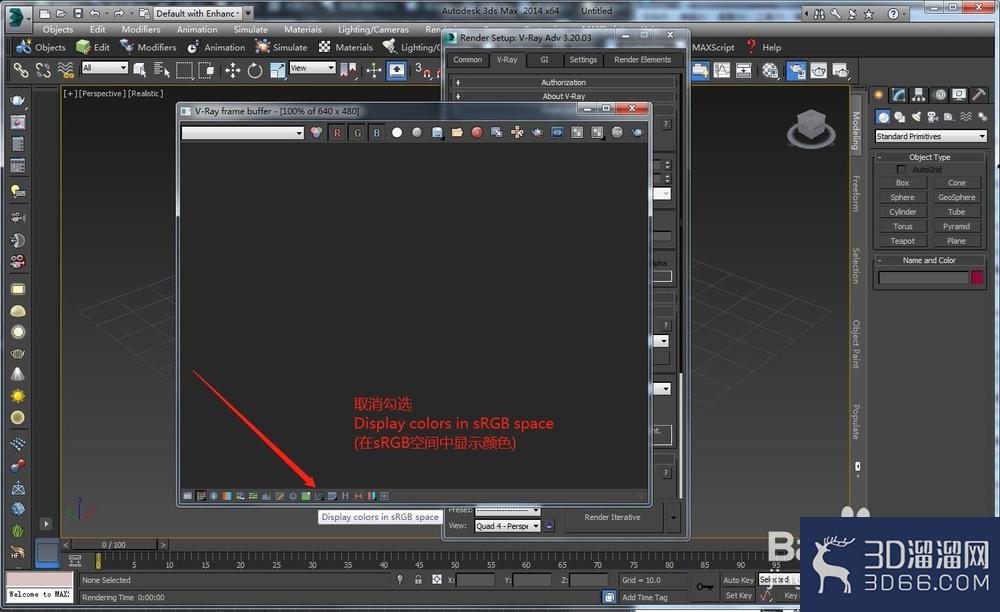Image resolution: width=1000 pixels, height=612 pixels.
Task: Click the GeoSphere primitive button
Action: point(956,198)
